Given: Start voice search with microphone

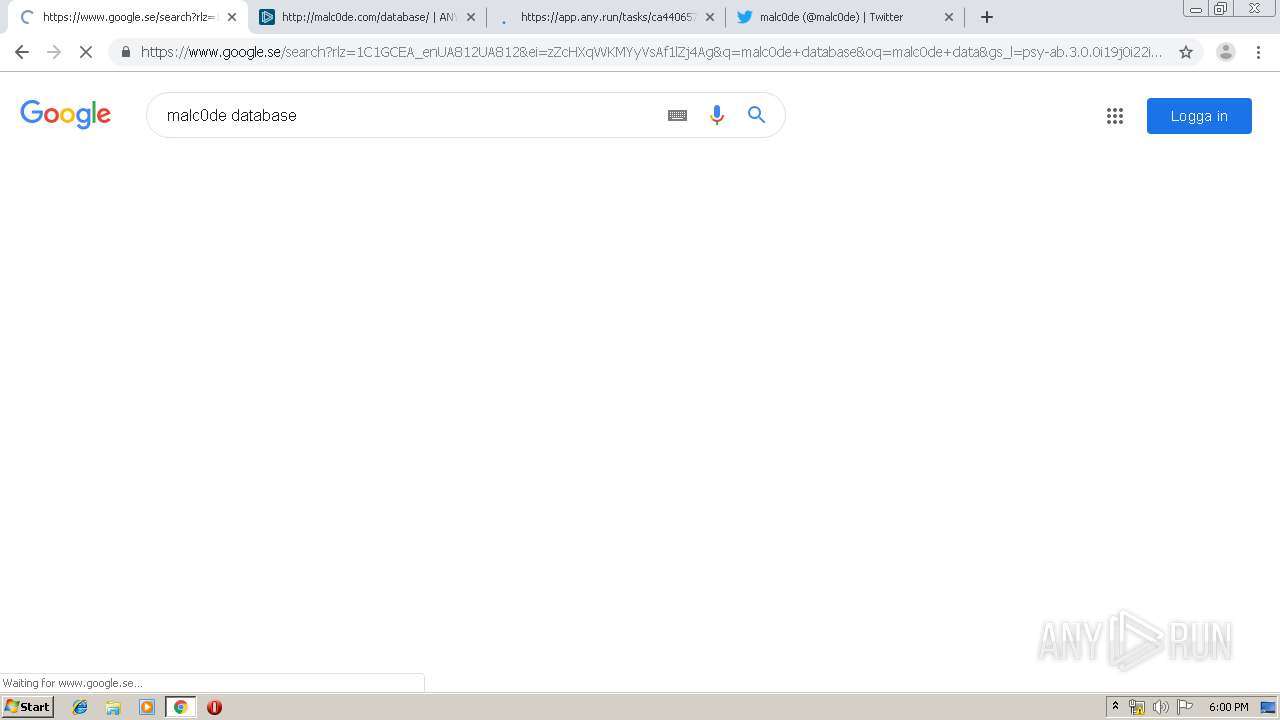Looking at the screenshot, I should 716,115.
